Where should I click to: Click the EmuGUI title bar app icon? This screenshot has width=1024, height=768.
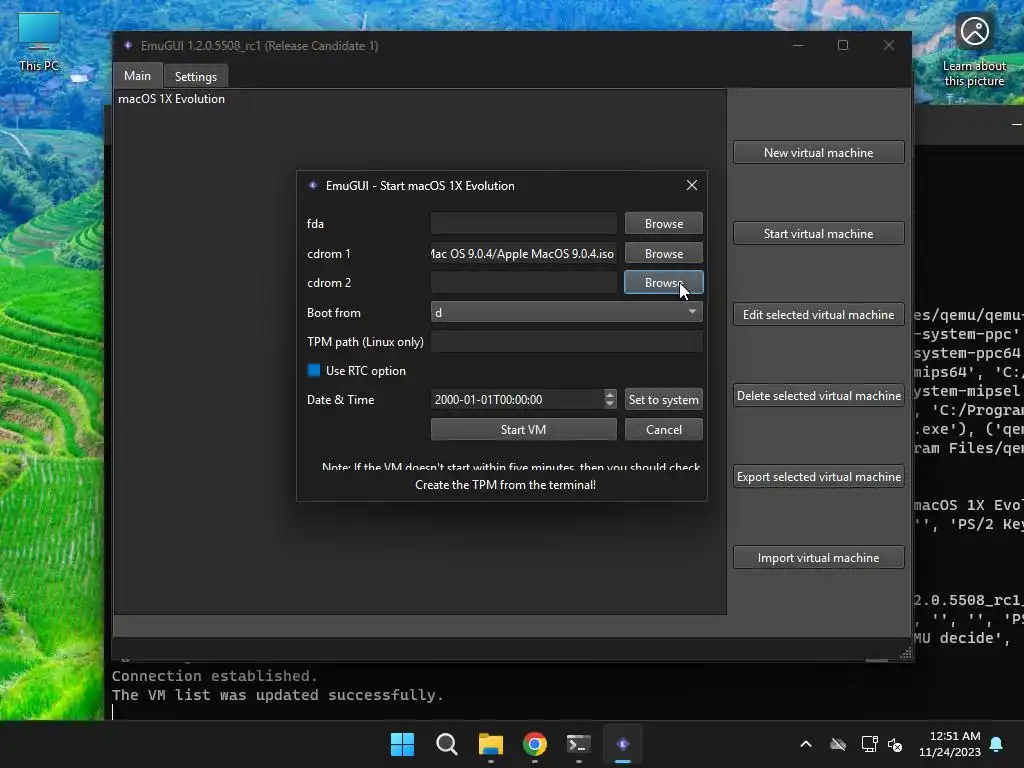tap(128, 45)
